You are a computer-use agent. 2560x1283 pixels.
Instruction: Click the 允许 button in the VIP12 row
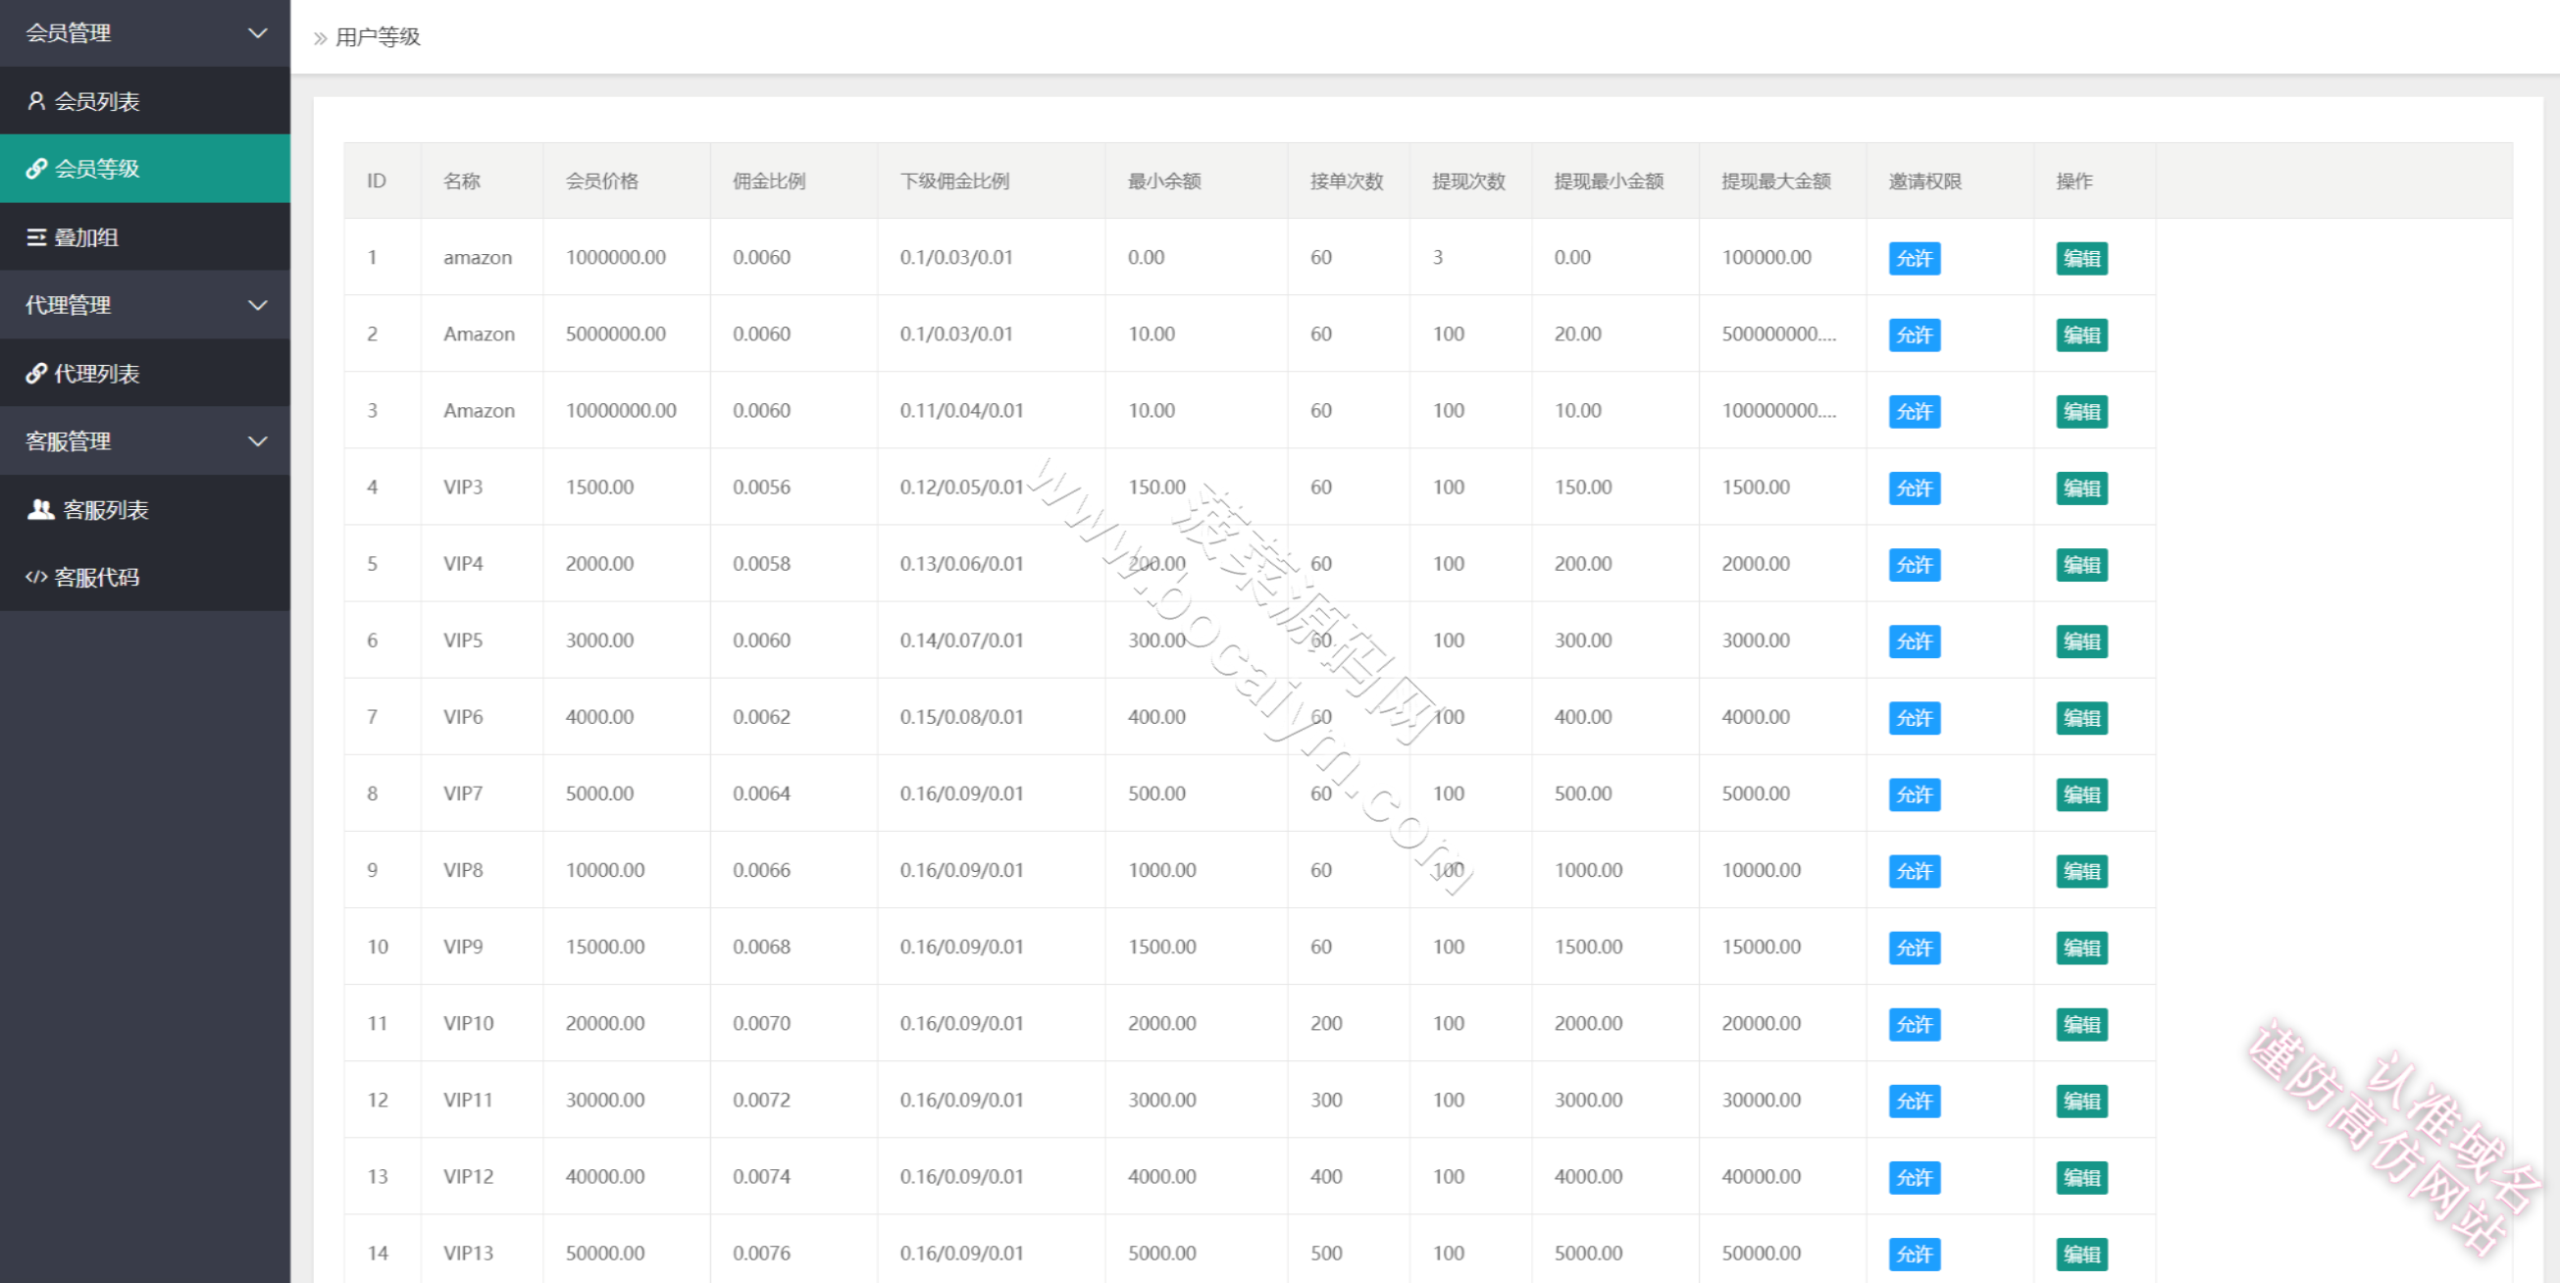(1914, 1178)
